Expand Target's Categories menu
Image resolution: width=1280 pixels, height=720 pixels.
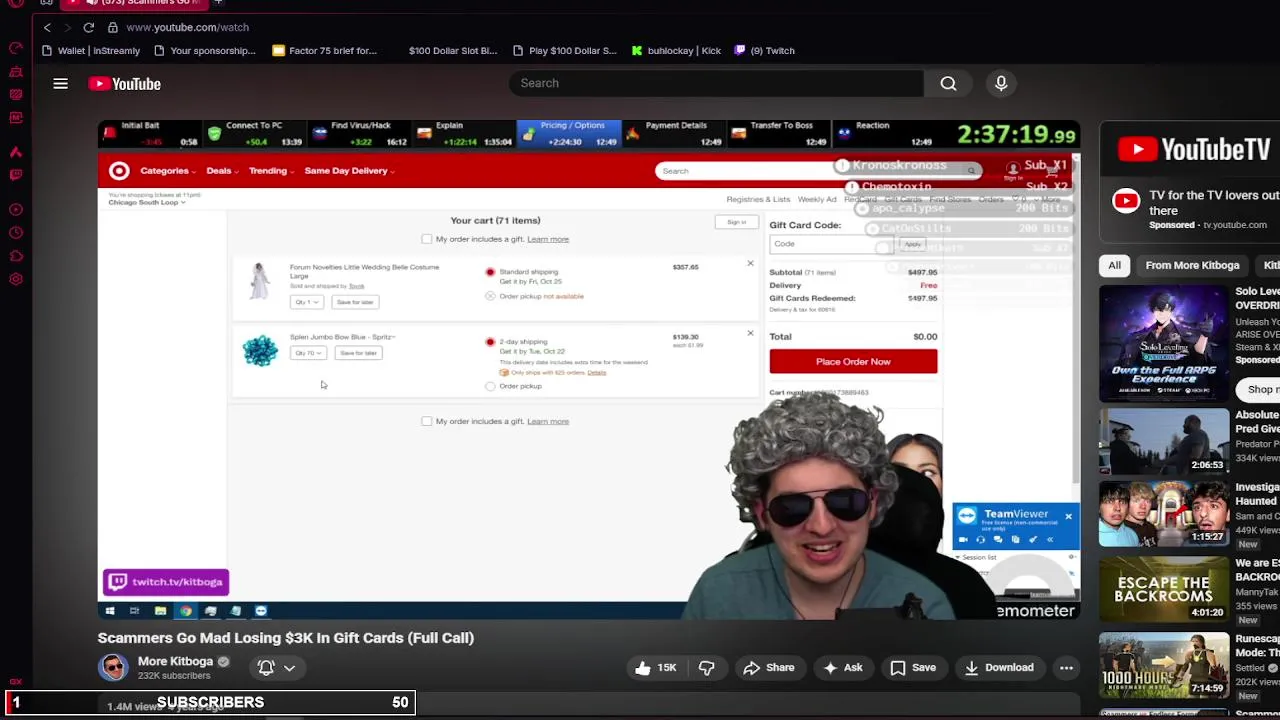click(x=167, y=171)
